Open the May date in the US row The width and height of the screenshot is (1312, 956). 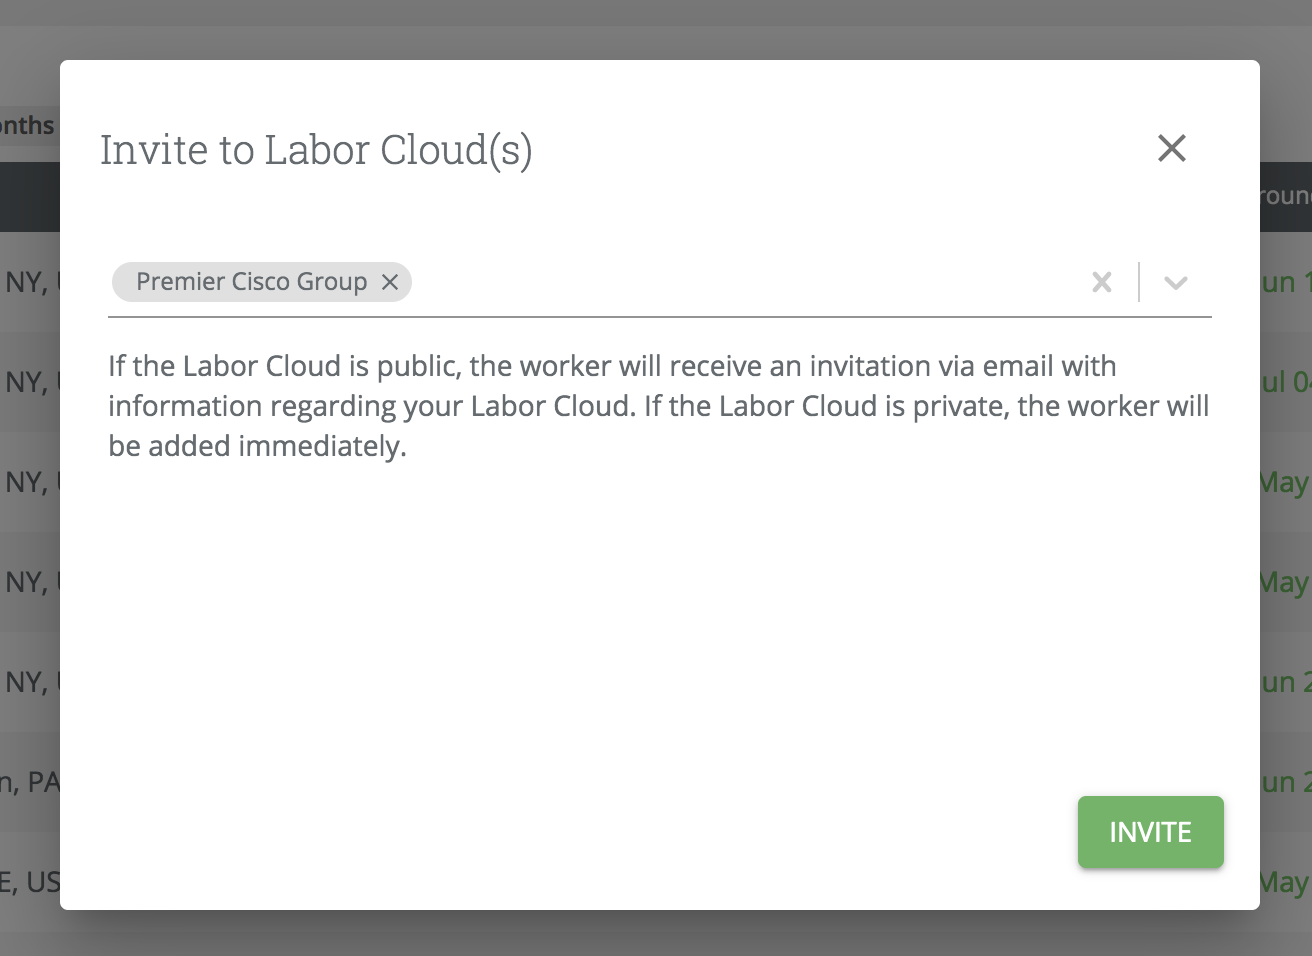(x=1284, y=882)
